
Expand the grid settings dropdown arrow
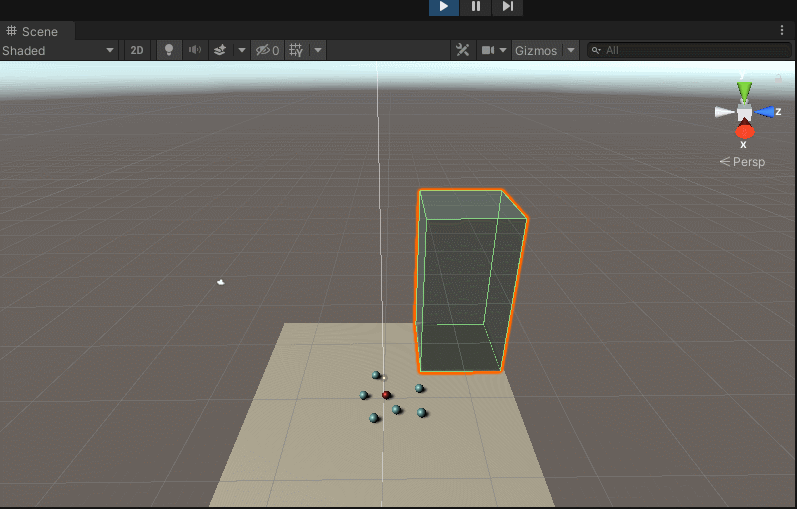318,50
